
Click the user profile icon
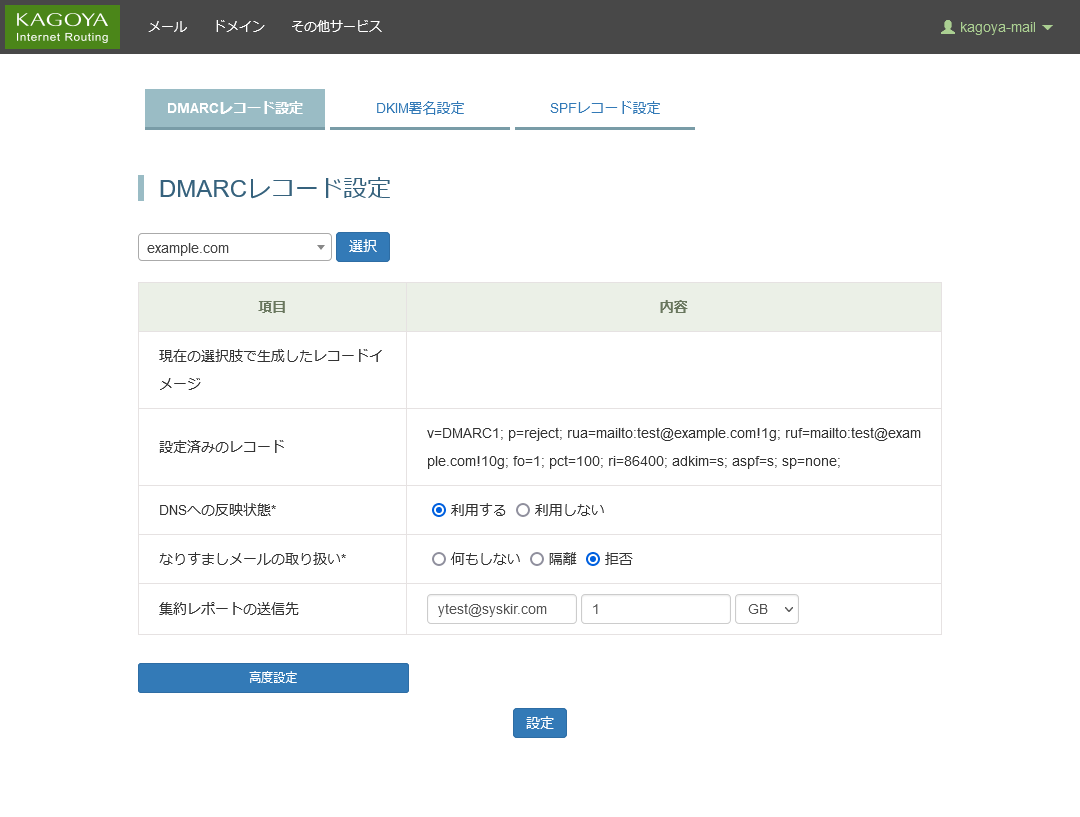point(948,28)
